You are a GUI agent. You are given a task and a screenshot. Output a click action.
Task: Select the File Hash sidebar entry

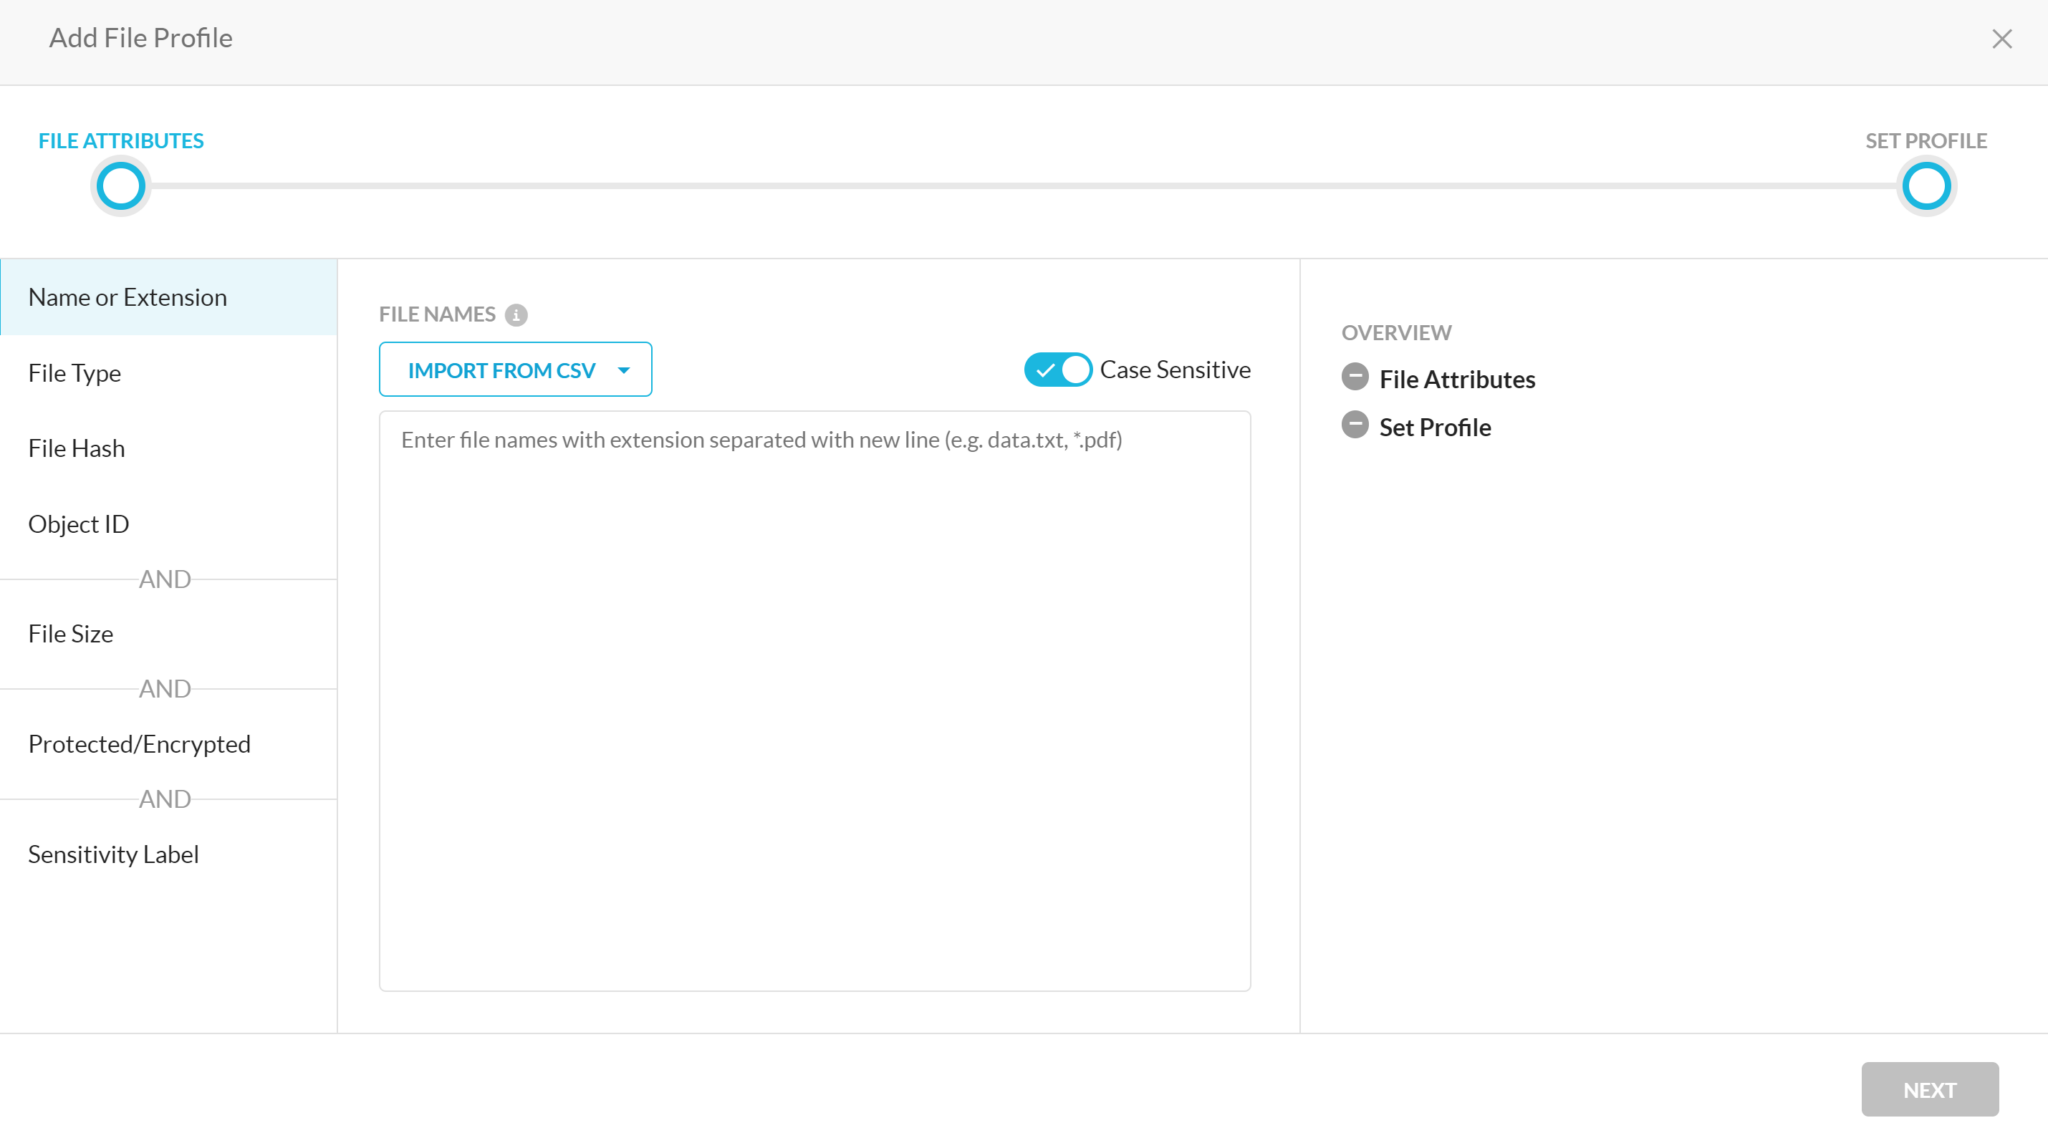click(x=76, y=447)
